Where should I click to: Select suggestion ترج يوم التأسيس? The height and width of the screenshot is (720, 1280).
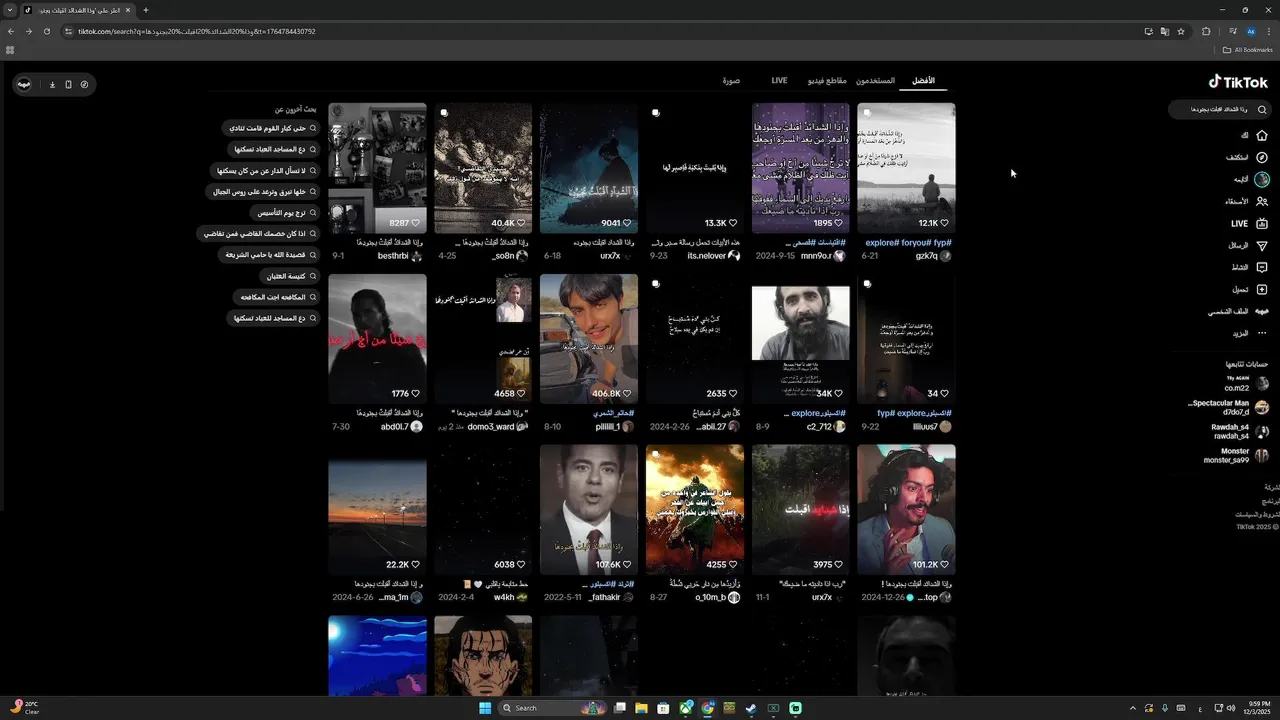pyautogui.click(x=285, y=212)
